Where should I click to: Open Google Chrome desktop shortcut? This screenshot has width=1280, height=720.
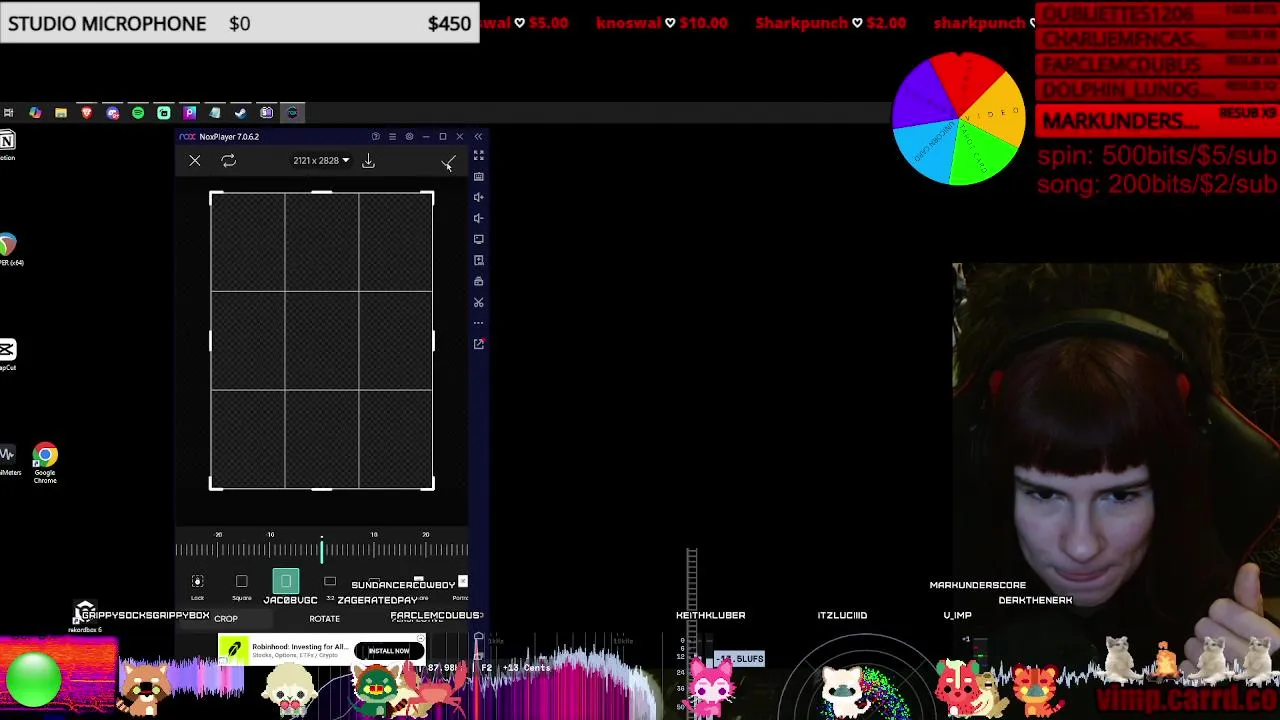point(45,464)
